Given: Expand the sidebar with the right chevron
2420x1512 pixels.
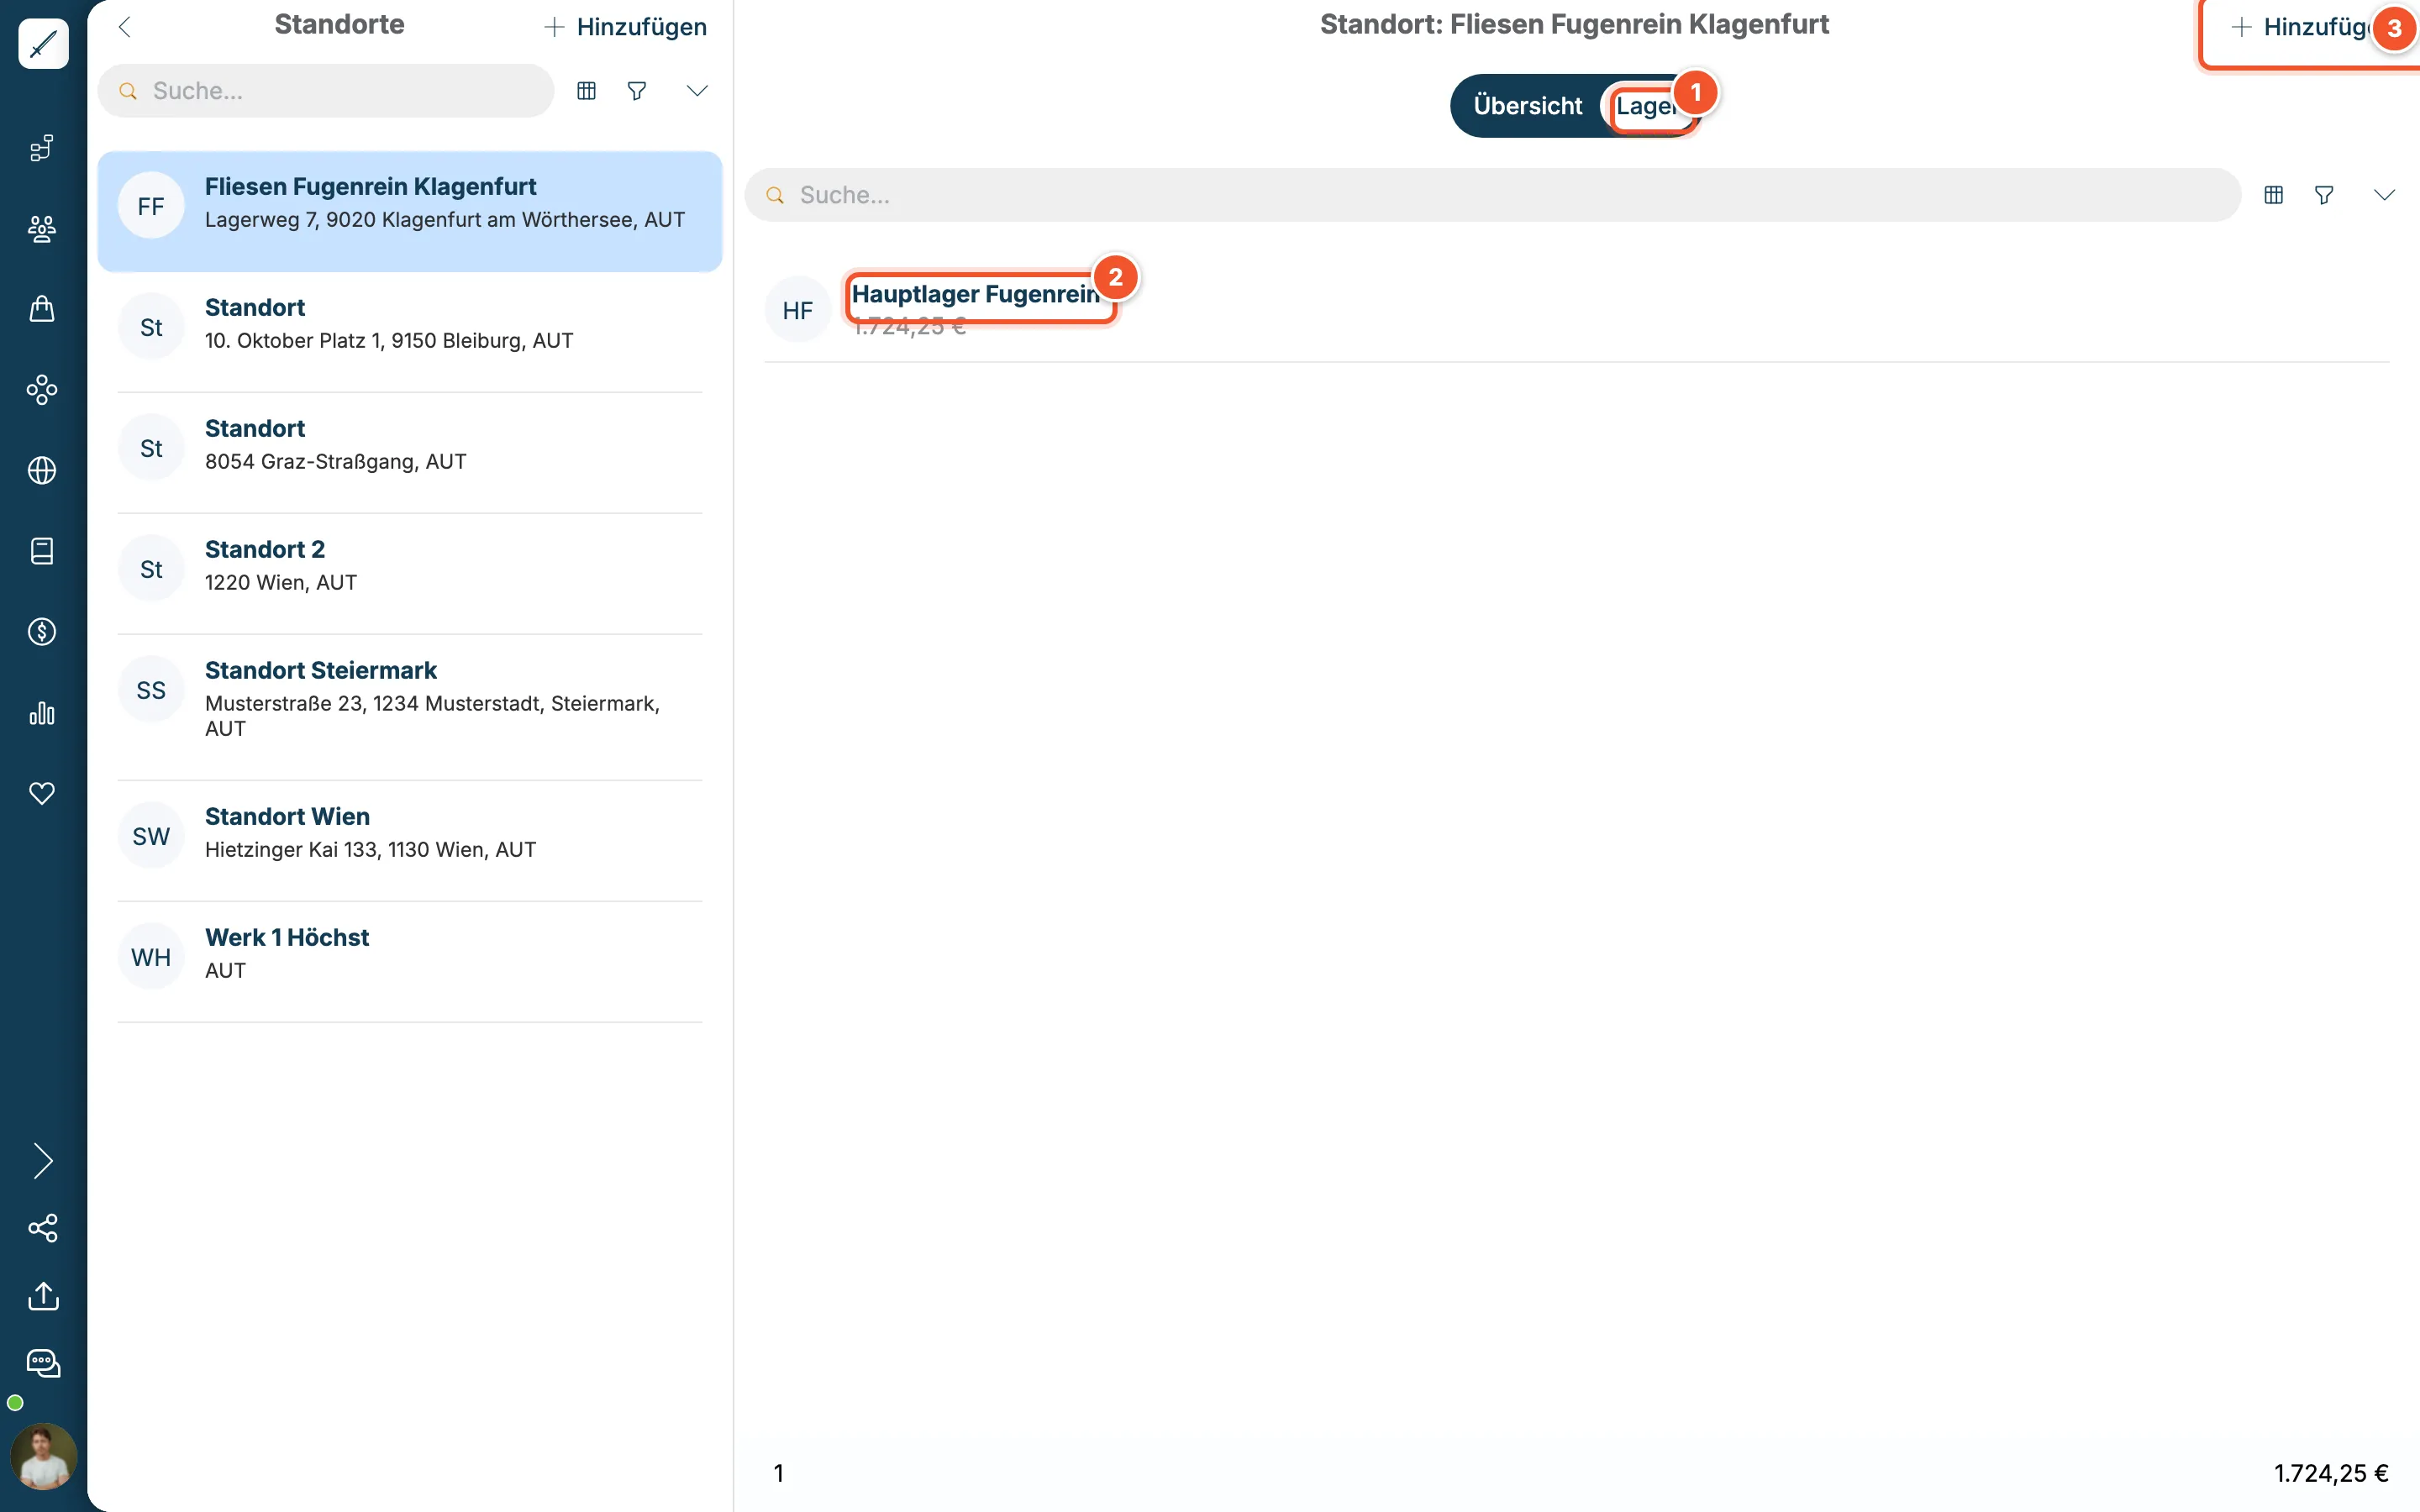Looking at the screenshot, I should (x=42, y=1161).
